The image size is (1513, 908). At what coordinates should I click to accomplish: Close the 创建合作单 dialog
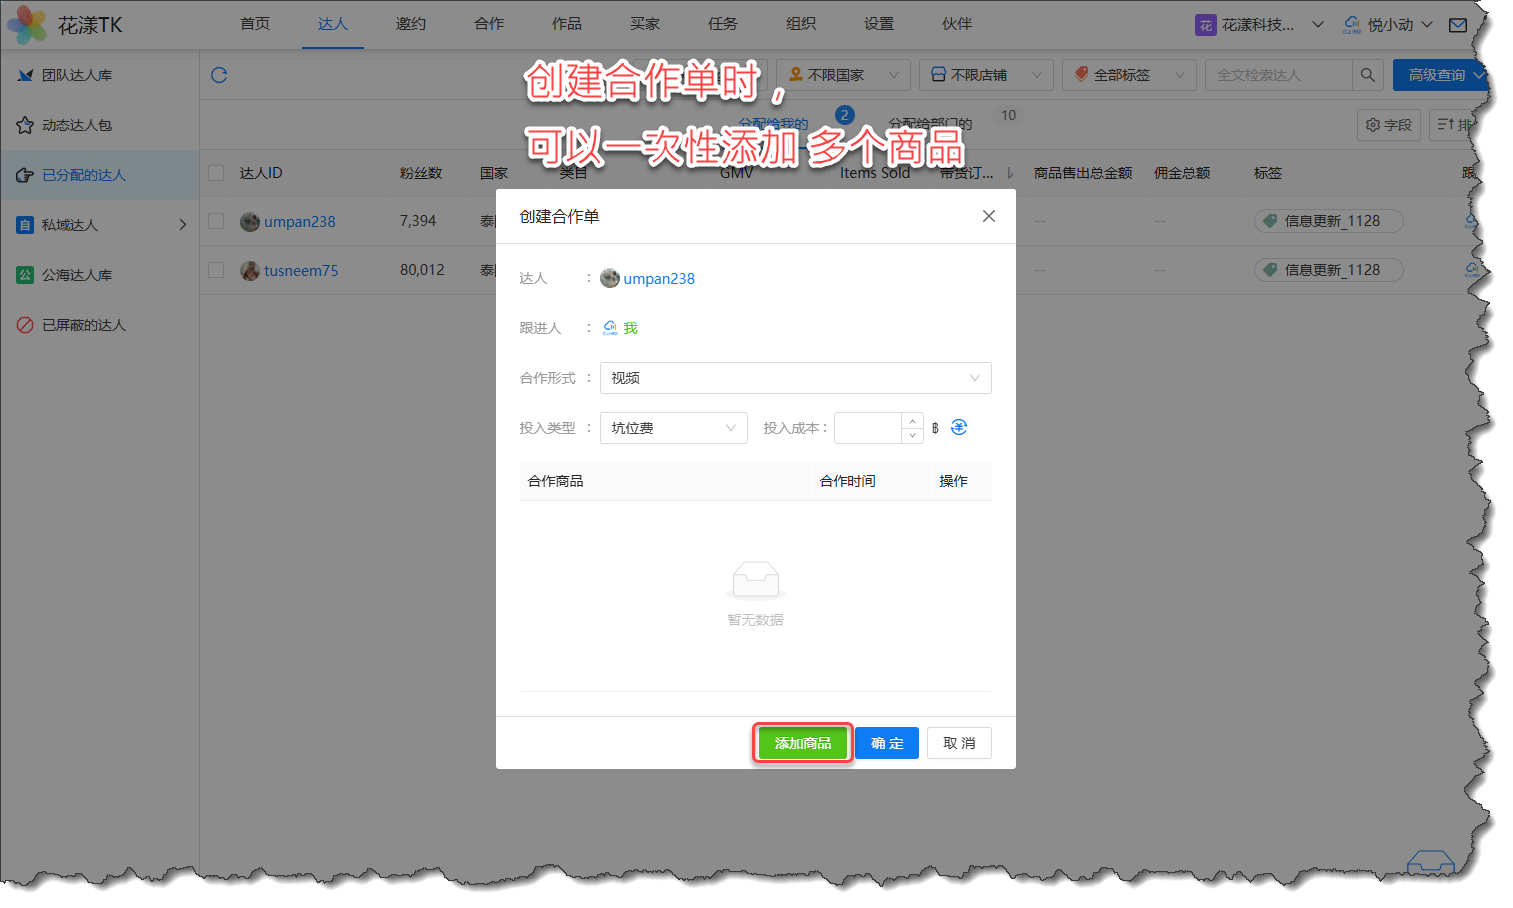coord(988,216)
